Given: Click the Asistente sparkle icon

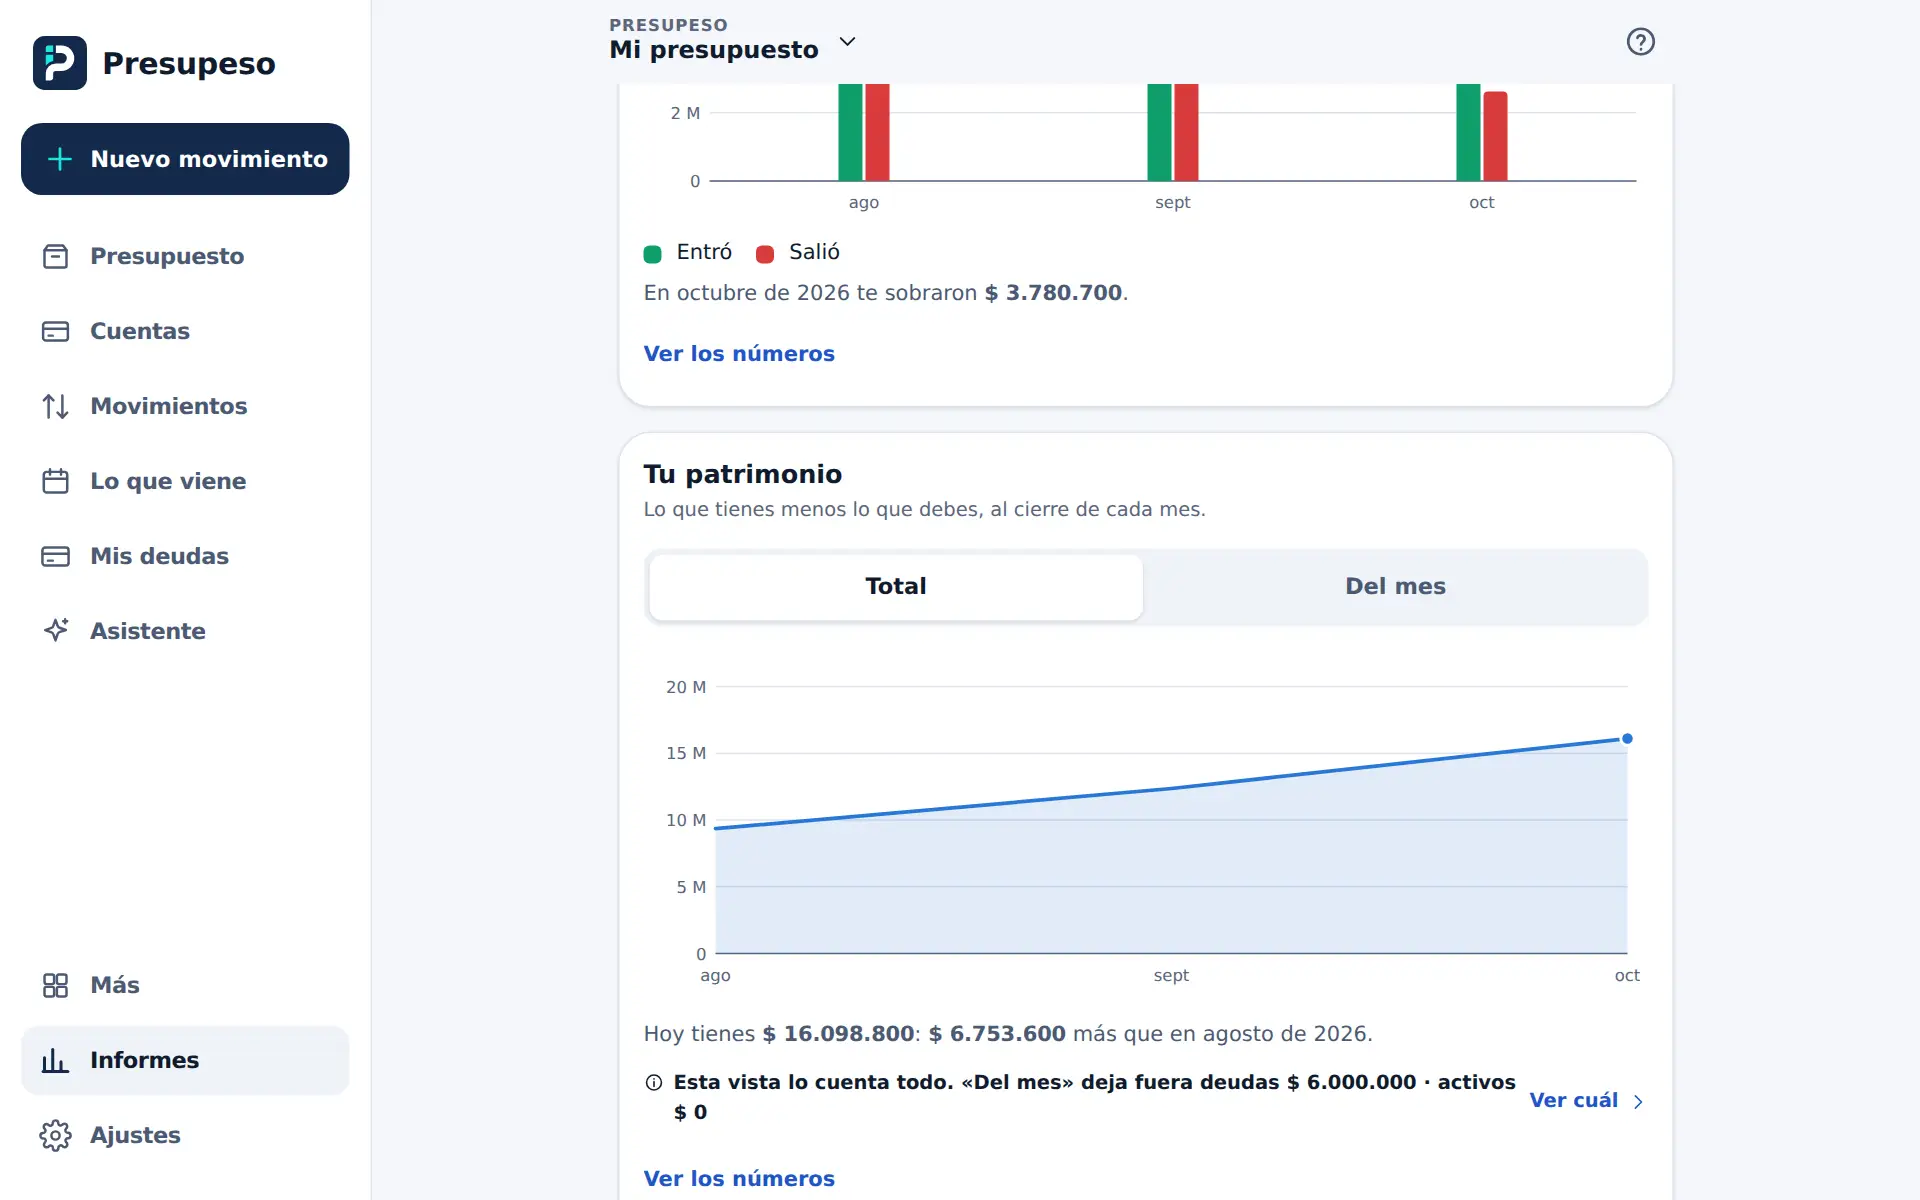Looking at the screenshot, I should 56,630.
